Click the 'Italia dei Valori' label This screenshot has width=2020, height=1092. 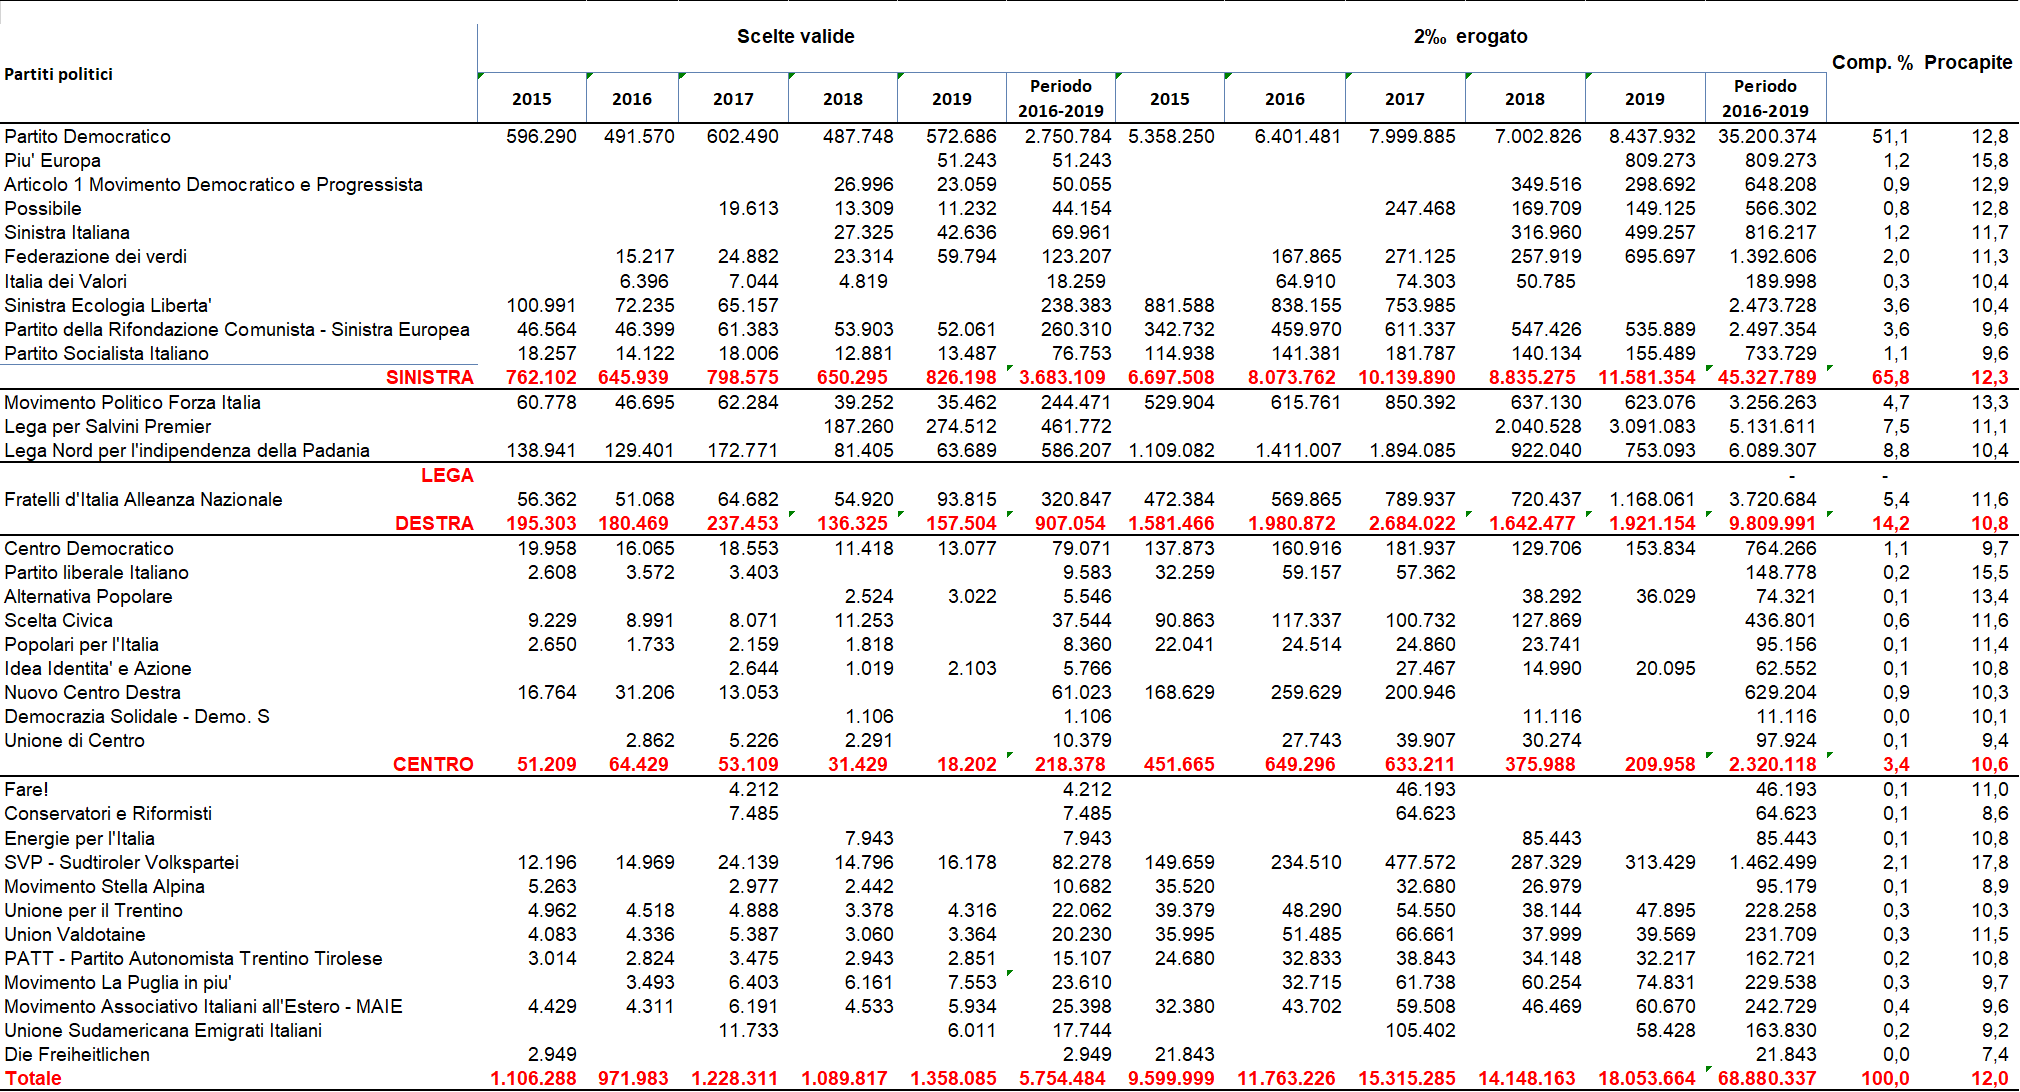tap(65, 281)
